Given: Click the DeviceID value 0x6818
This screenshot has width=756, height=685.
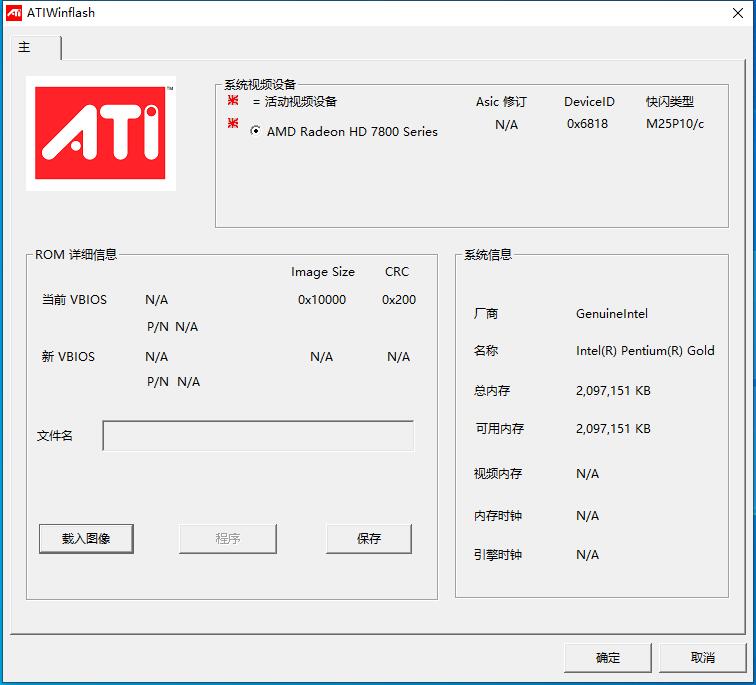Looking at the screenshot, I should point(587,124).
